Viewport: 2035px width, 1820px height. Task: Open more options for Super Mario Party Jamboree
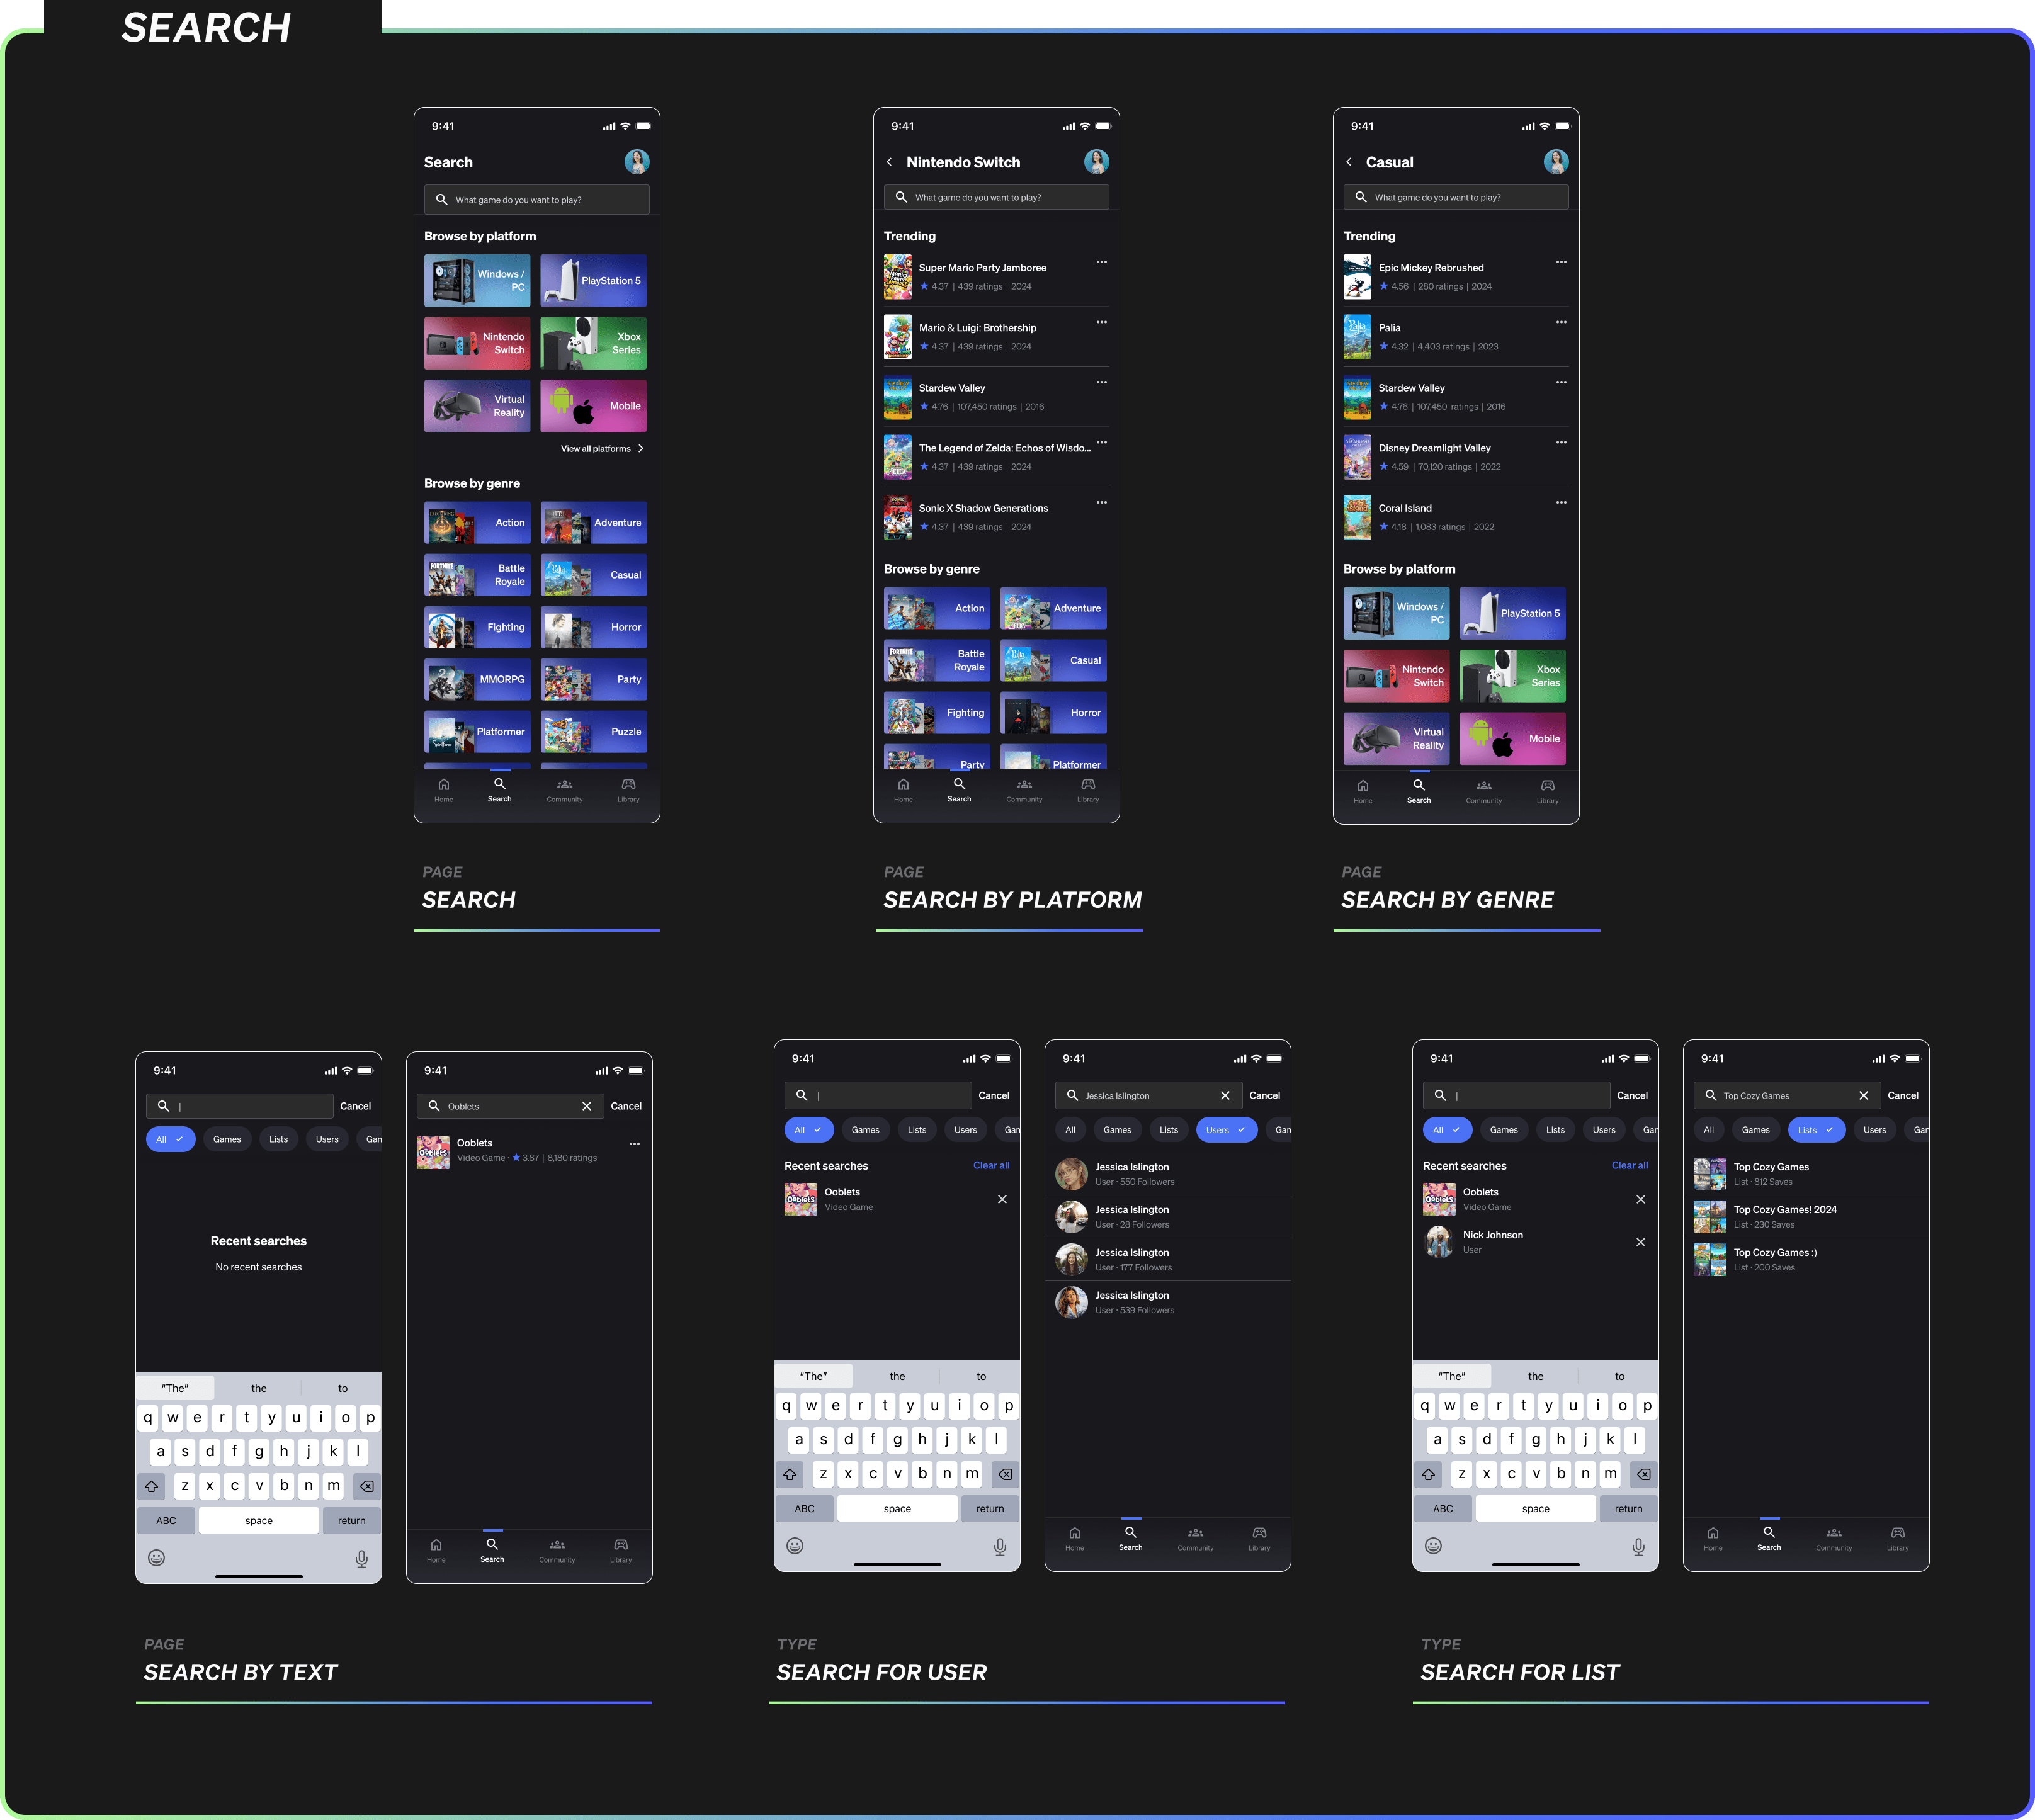[1101, 262]
